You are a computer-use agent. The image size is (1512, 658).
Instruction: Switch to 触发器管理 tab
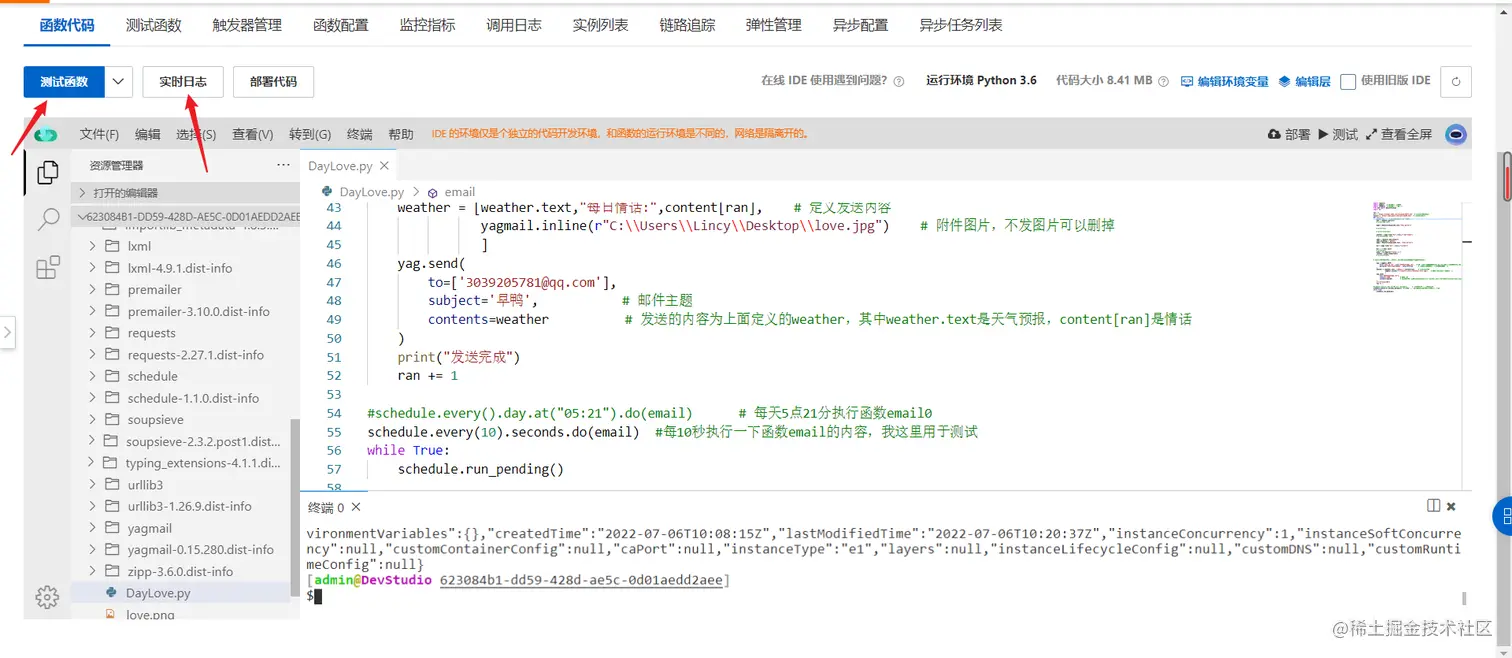247,25
